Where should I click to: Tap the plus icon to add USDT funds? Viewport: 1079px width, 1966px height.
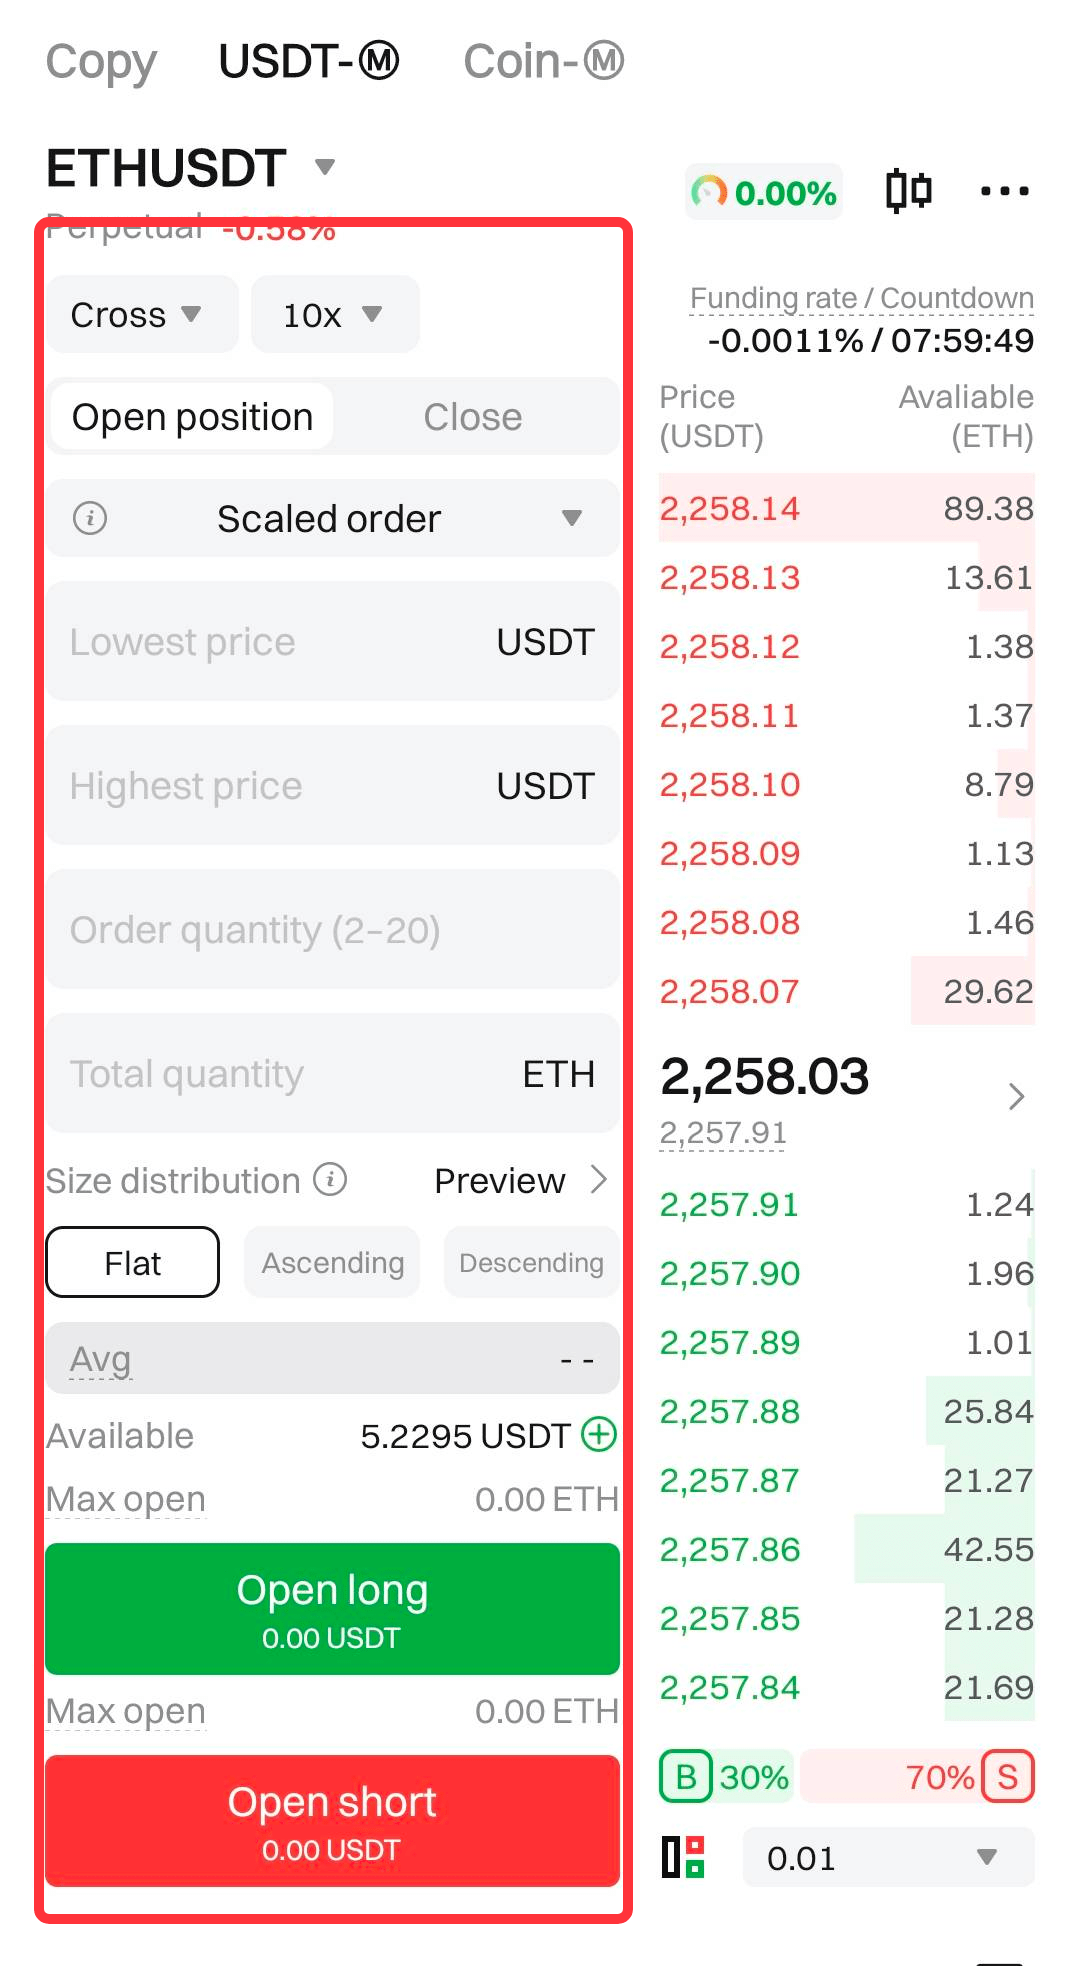point(599,1435)
